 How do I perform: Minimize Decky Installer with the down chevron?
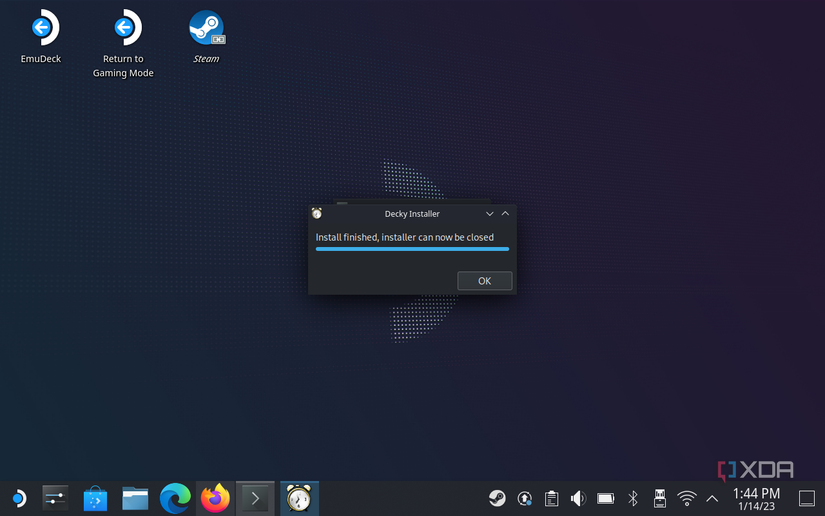click(489, 214)
